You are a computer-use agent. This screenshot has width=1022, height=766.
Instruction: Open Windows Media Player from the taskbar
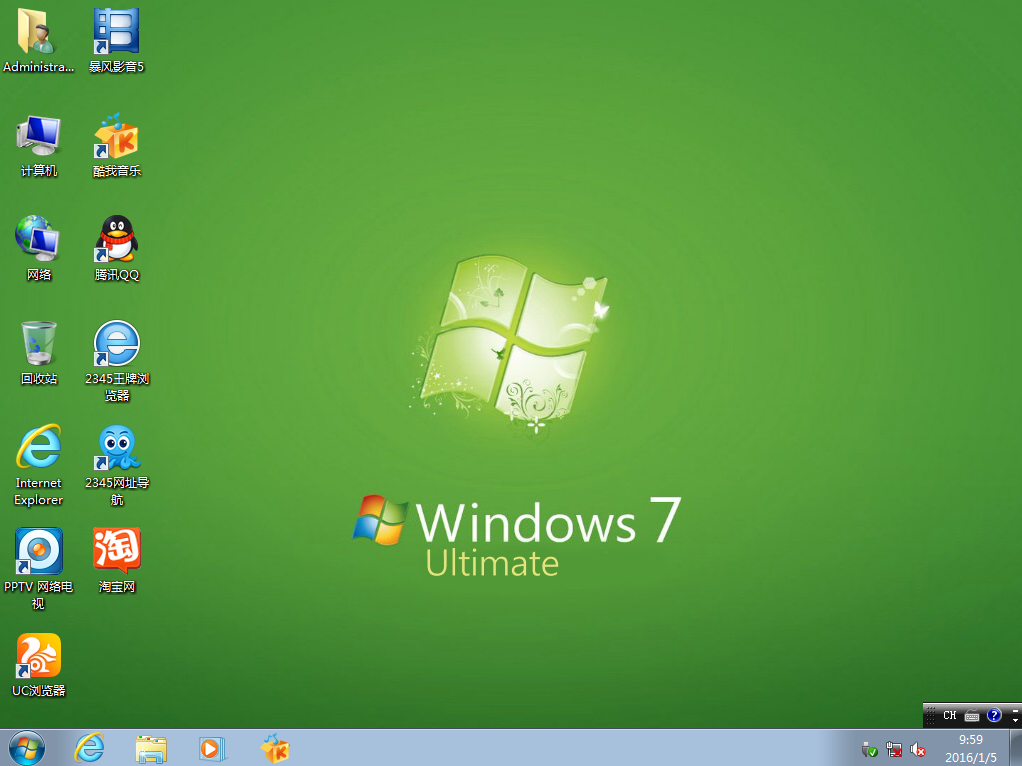(212, 748)
